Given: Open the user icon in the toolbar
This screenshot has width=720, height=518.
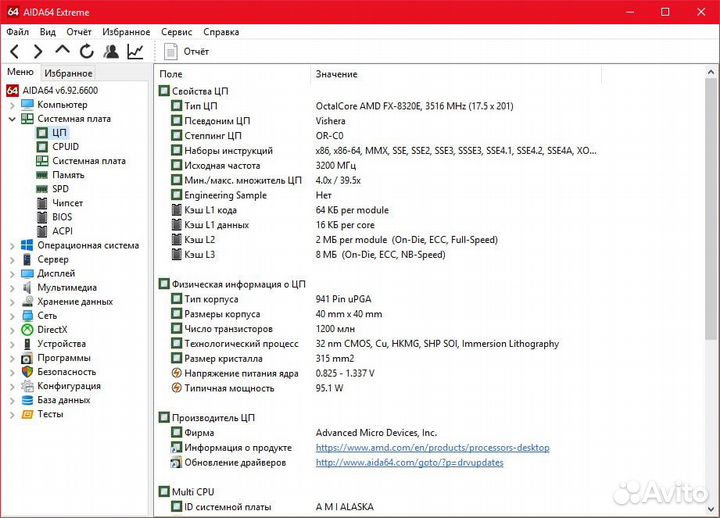Looking at the screenshot, I should click(111, 51).
